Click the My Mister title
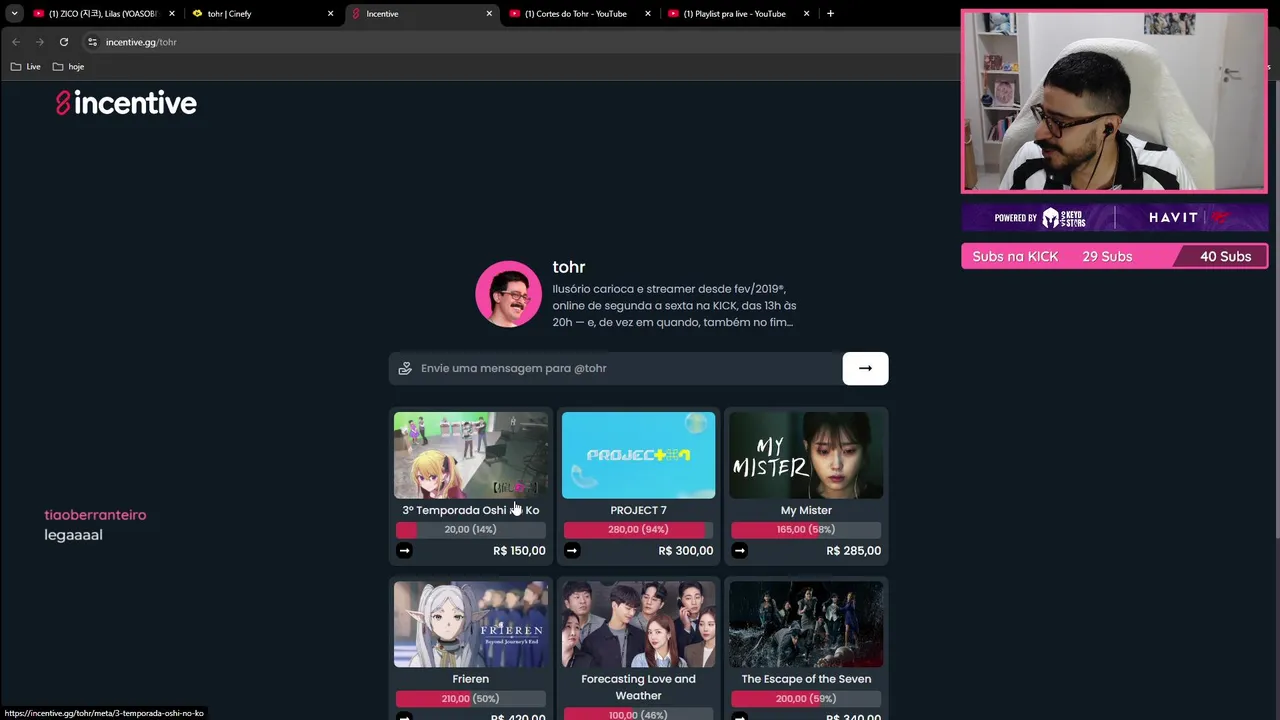Screen dimensions: 1280x720 [806, 510]
